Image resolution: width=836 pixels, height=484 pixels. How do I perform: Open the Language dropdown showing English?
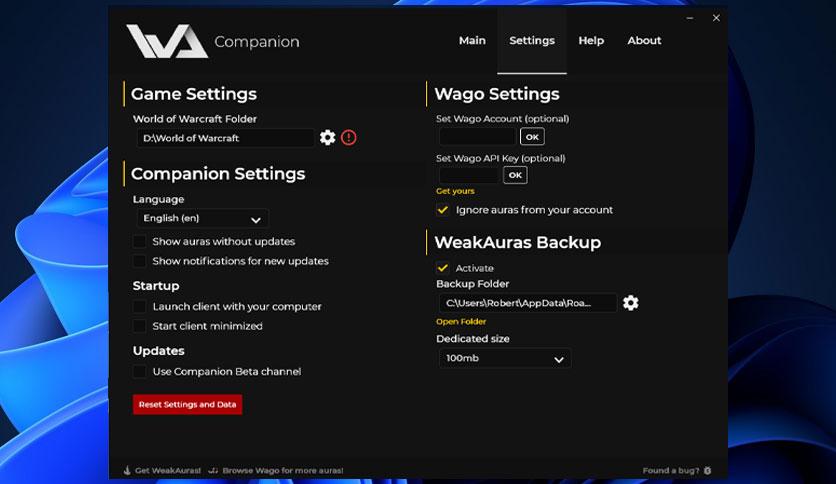point(203,219)
